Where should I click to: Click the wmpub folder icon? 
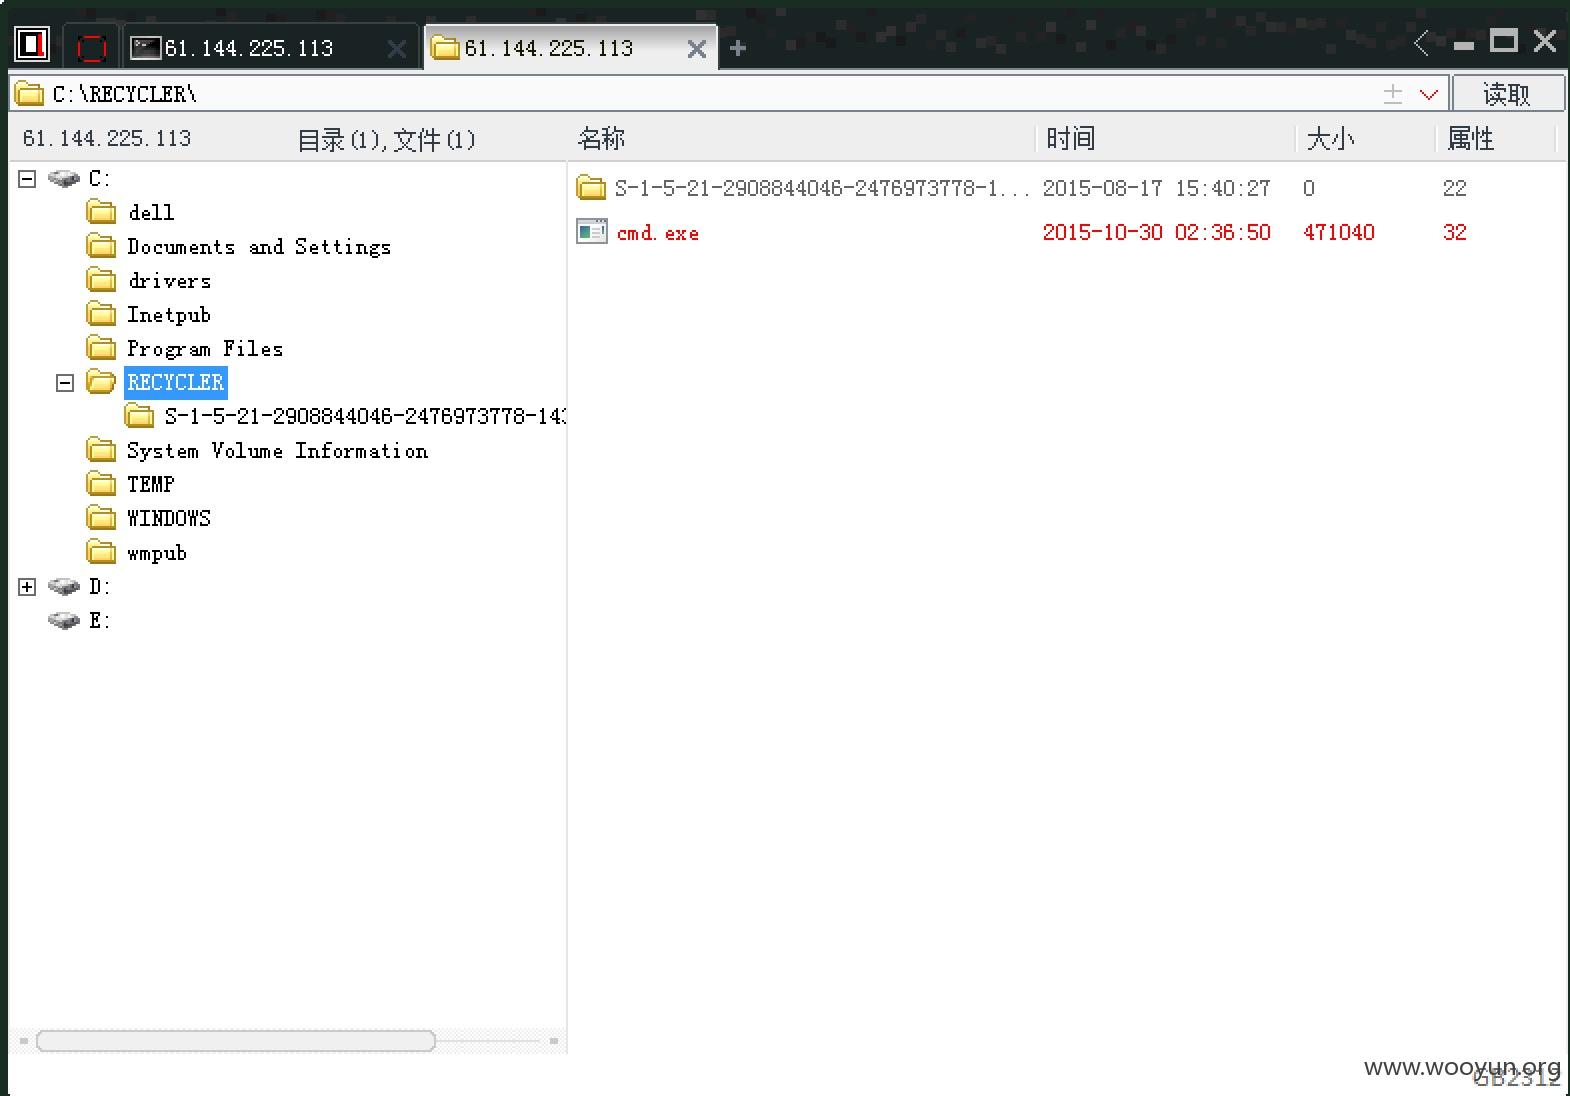point(101,551)
